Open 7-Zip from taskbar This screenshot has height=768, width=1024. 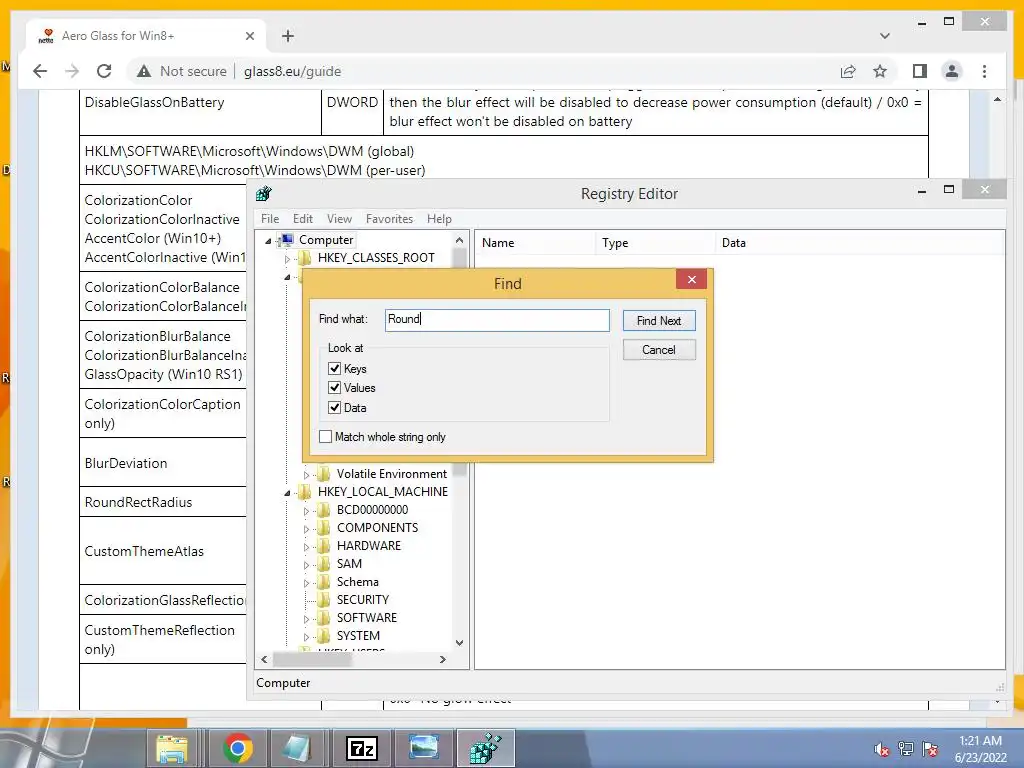[362, 748]
